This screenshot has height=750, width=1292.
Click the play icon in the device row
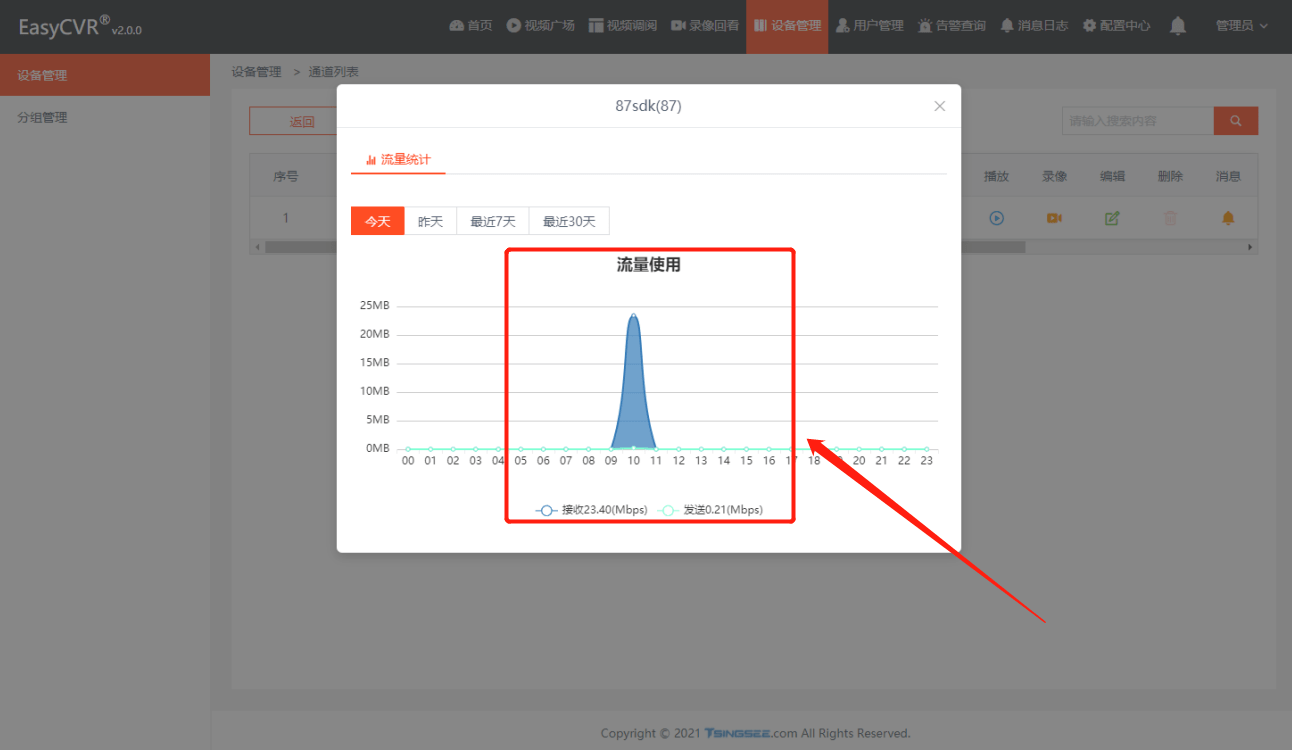tap(996, 218)
